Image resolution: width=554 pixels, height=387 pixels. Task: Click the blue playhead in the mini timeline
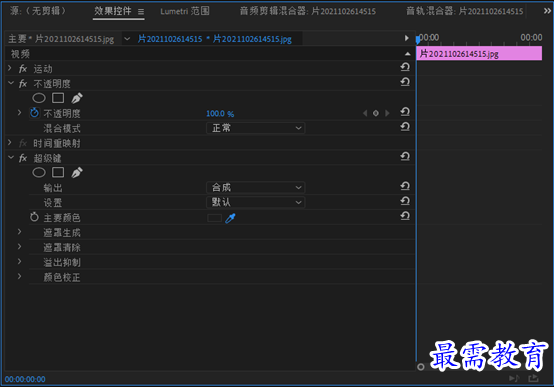coord(418,39)
